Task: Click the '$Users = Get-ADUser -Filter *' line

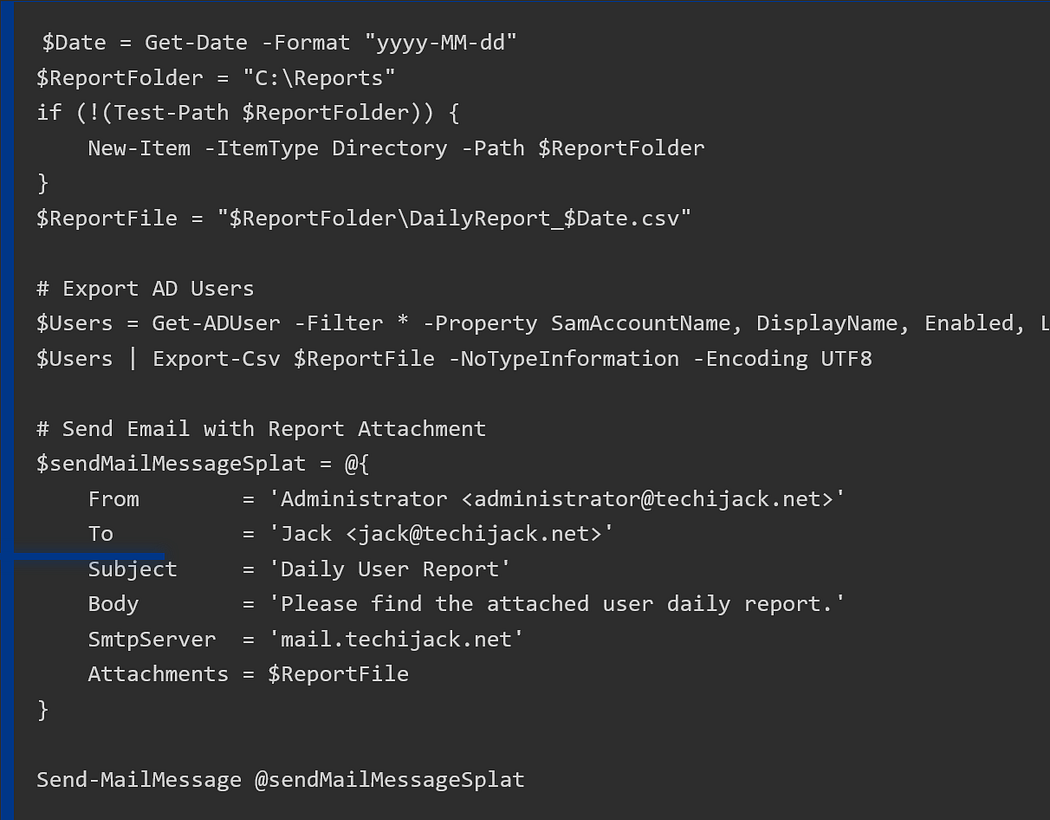Action: (543, 323)
